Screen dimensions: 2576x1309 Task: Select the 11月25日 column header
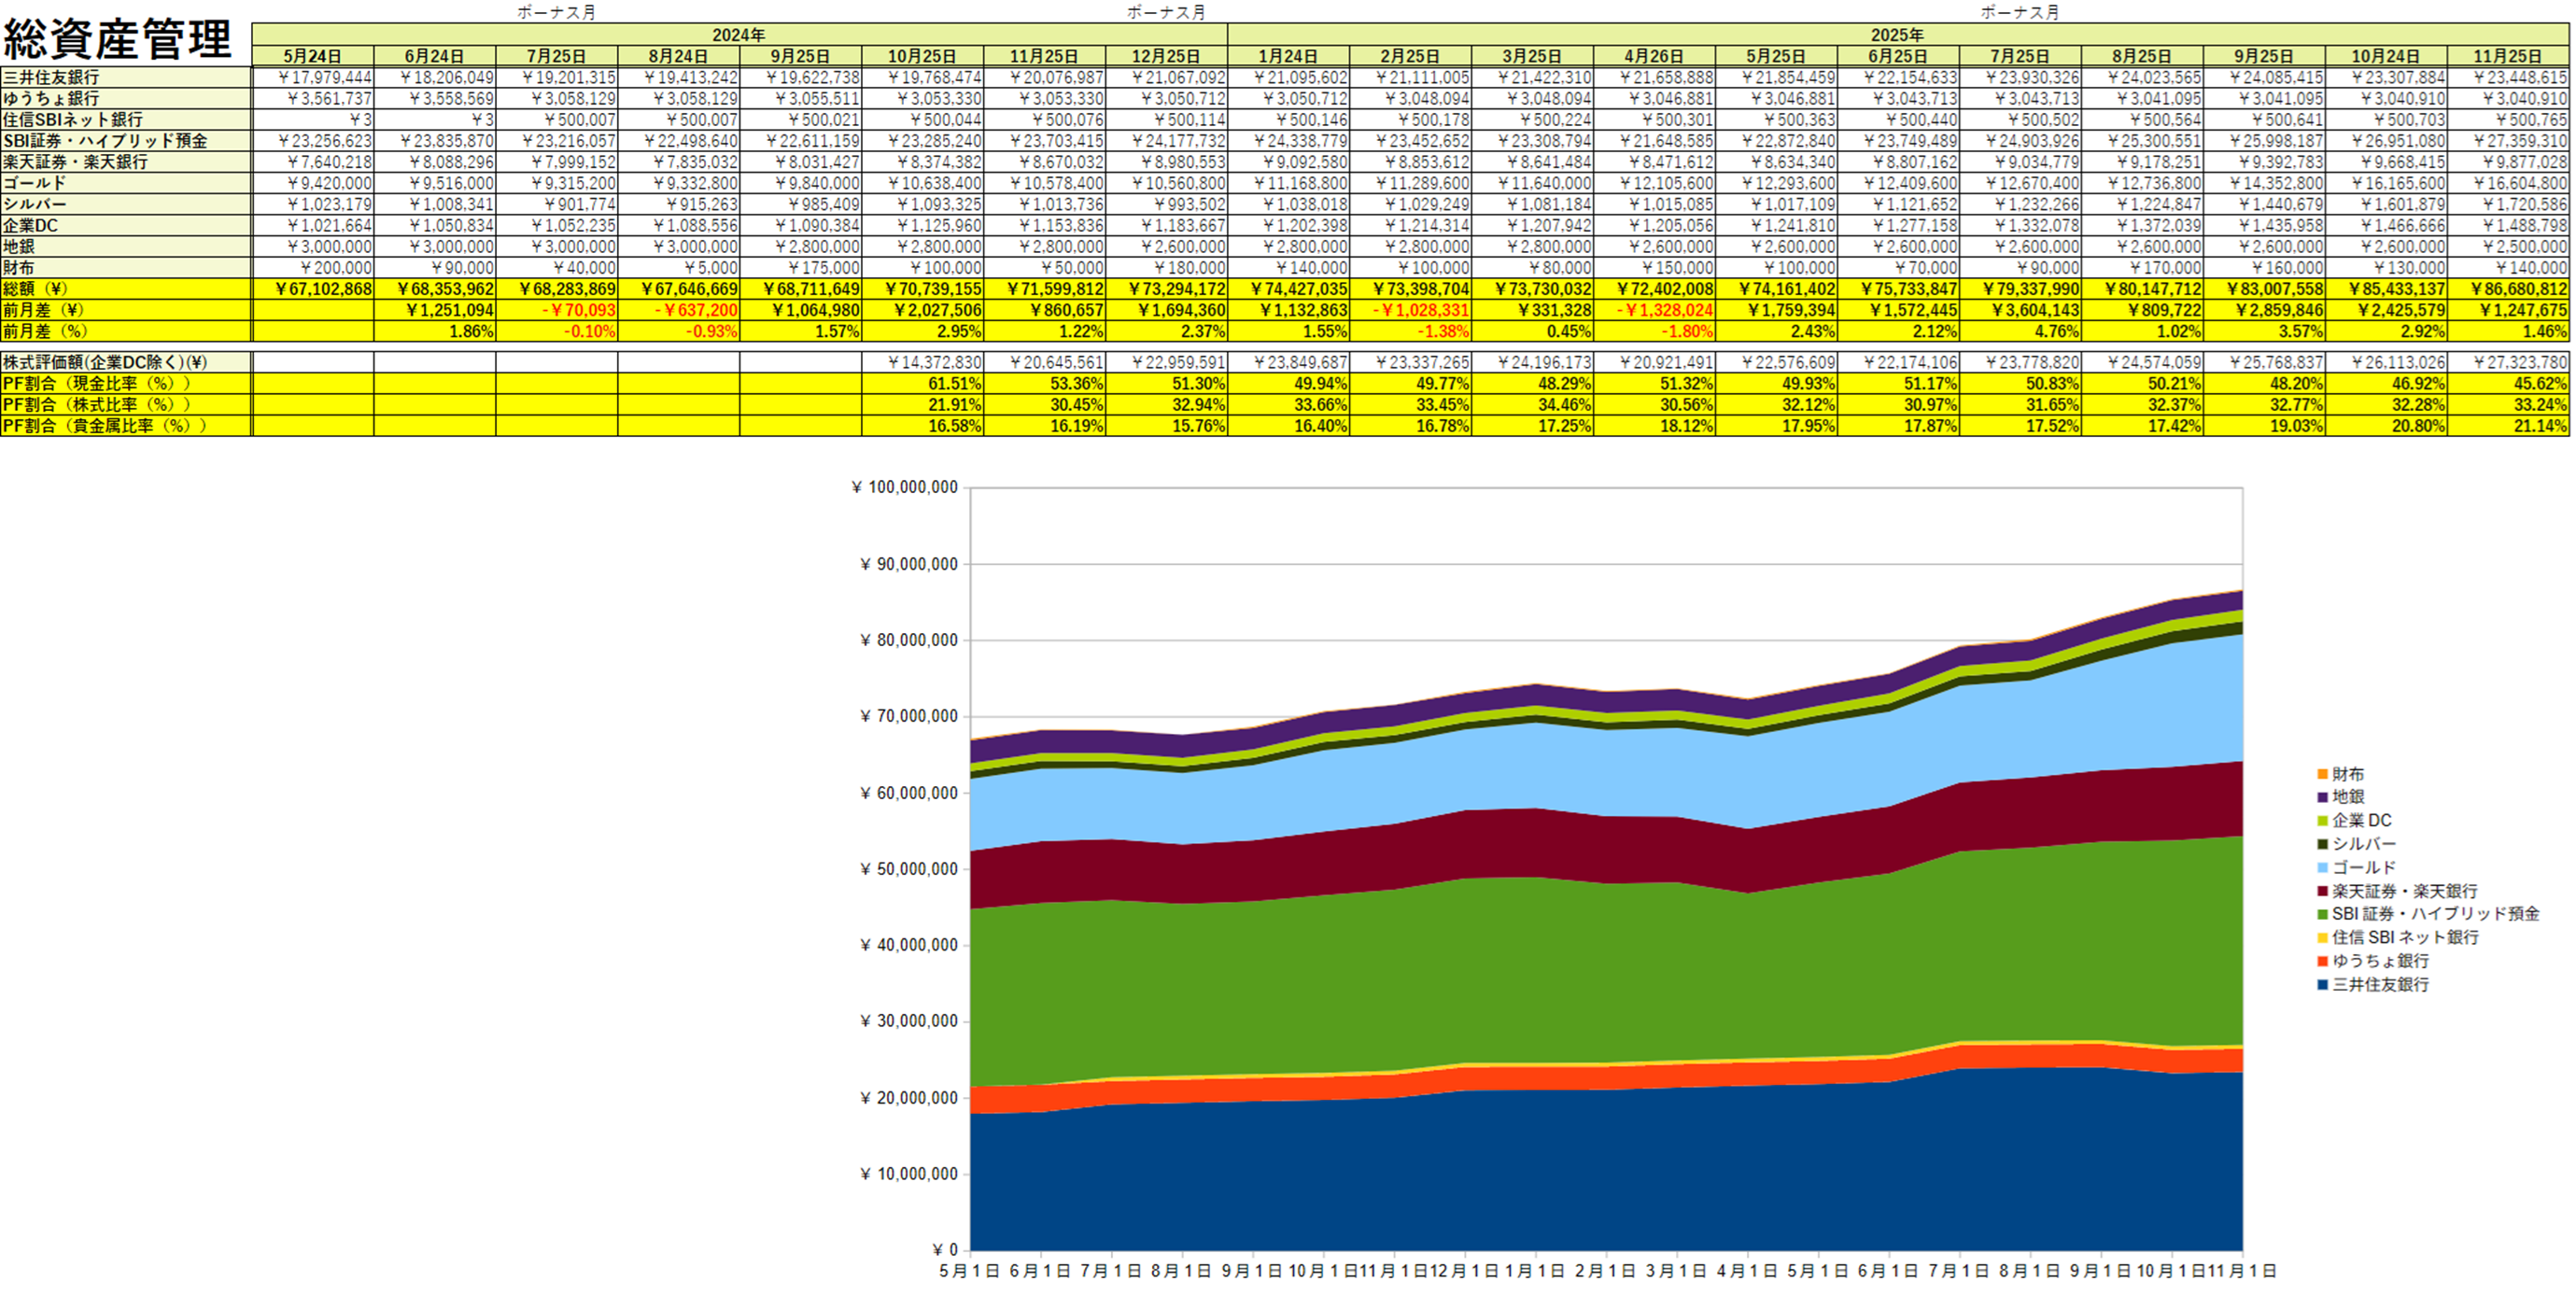[2506, 57]
